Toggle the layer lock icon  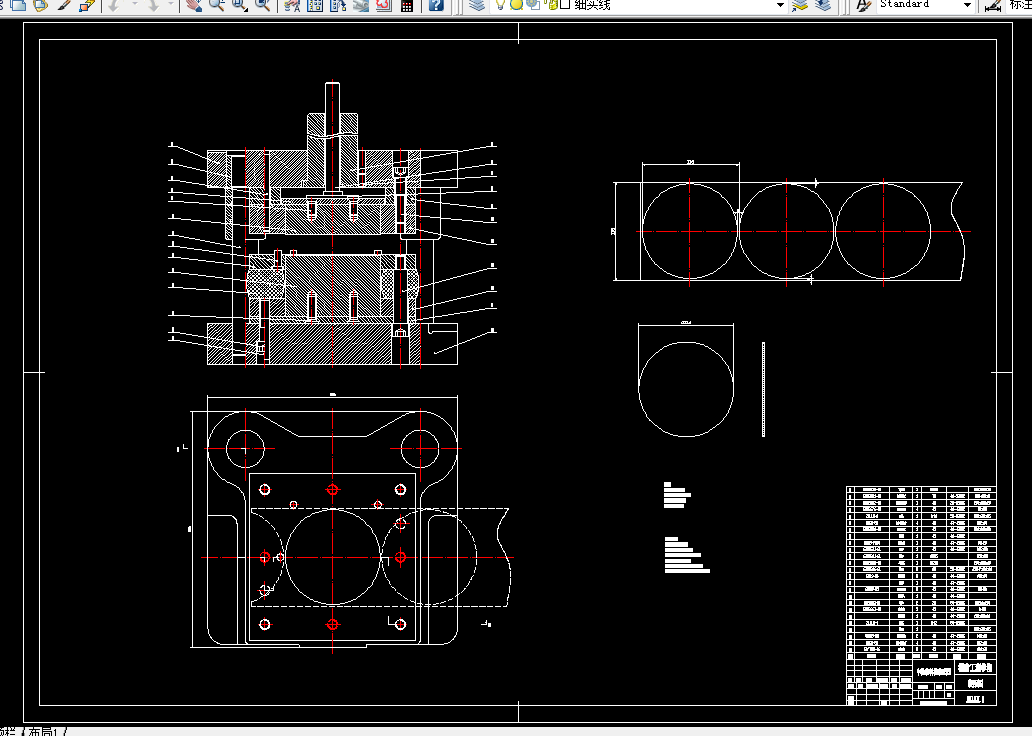[x=552, y=5]
